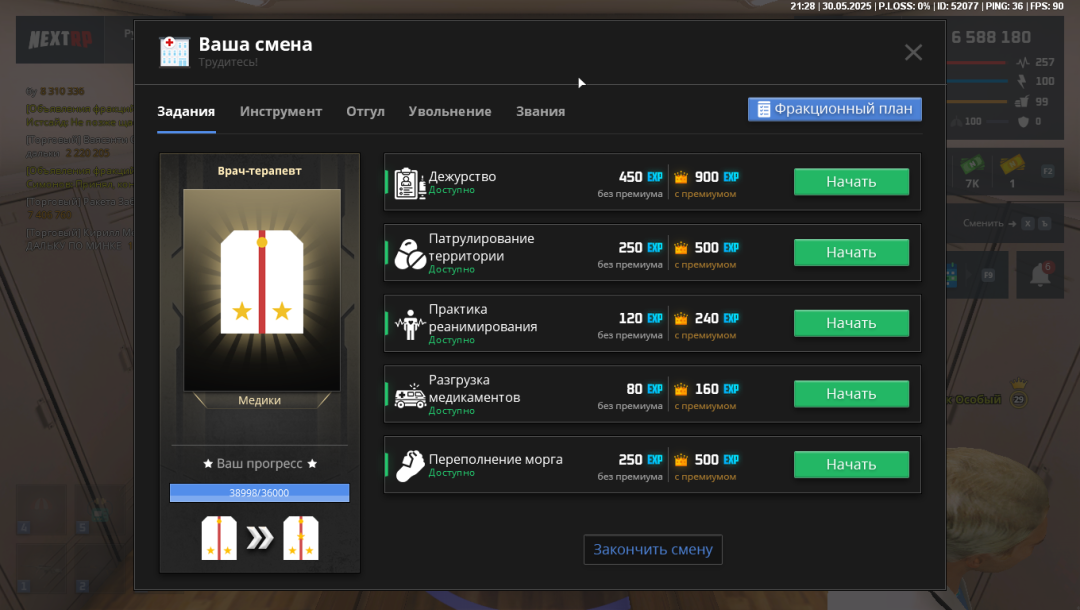Click the crown premium icon in Дежурство row
1080x610 pixels.
[x=682, y=177]
